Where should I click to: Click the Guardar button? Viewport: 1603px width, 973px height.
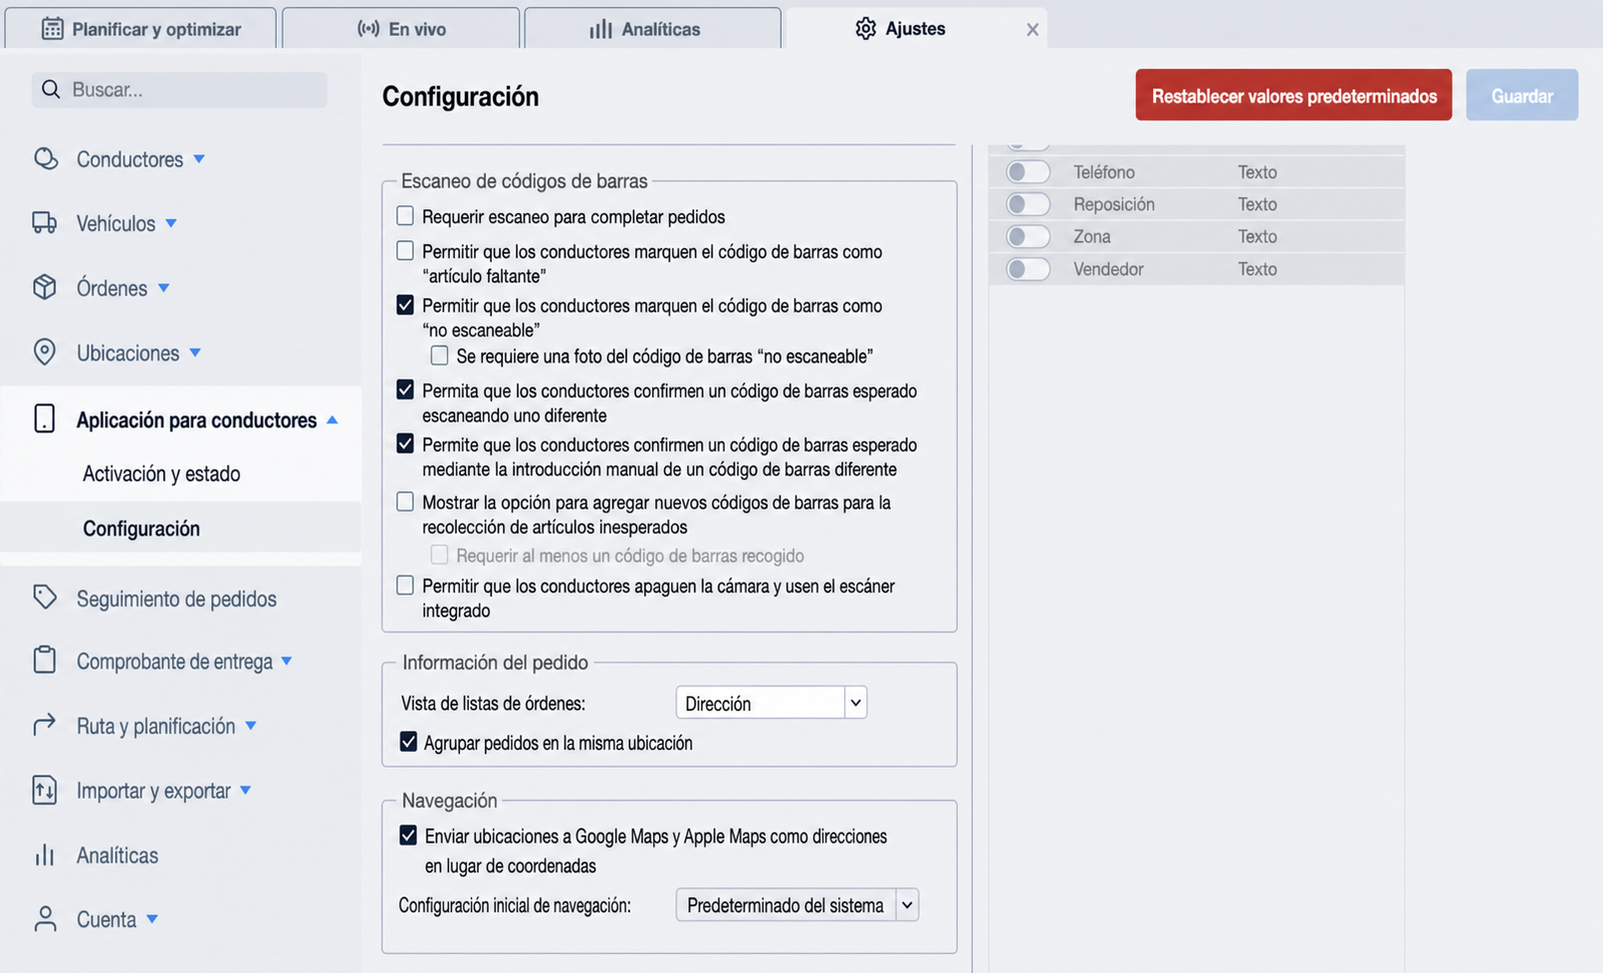(x=1522, y=96)
